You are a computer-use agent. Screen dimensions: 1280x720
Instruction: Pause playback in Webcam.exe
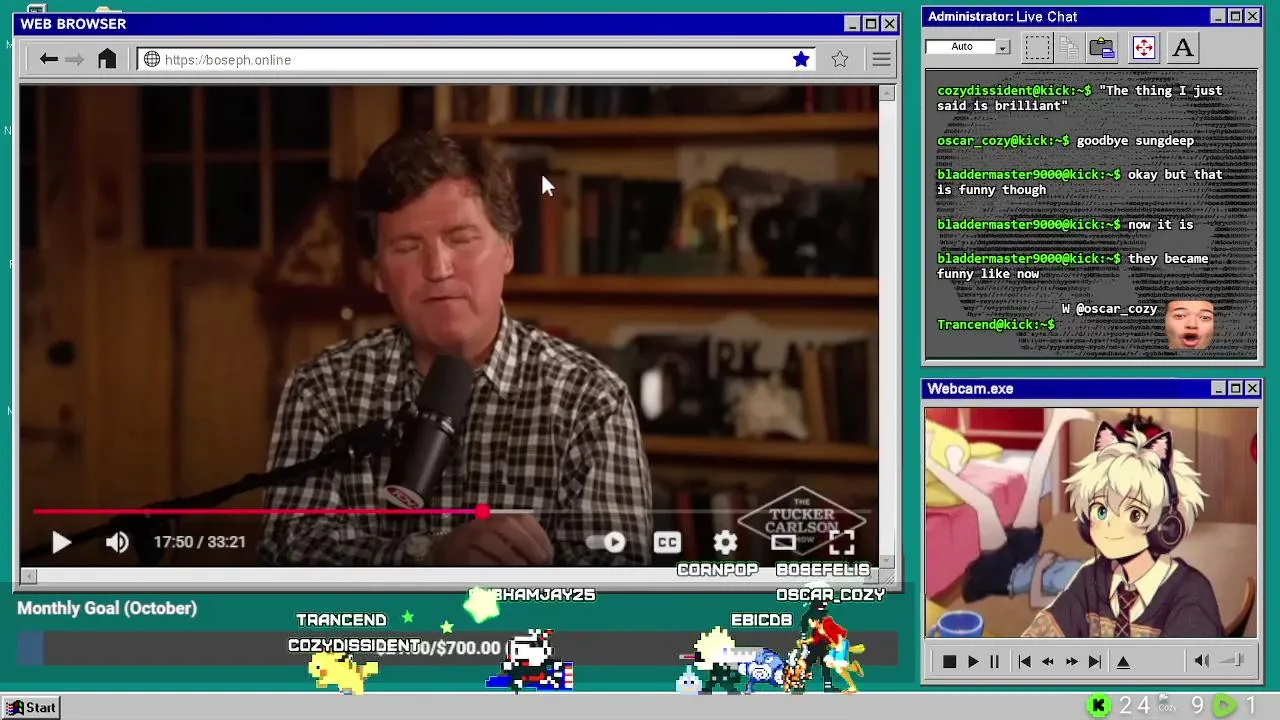(x=994, y=661)
